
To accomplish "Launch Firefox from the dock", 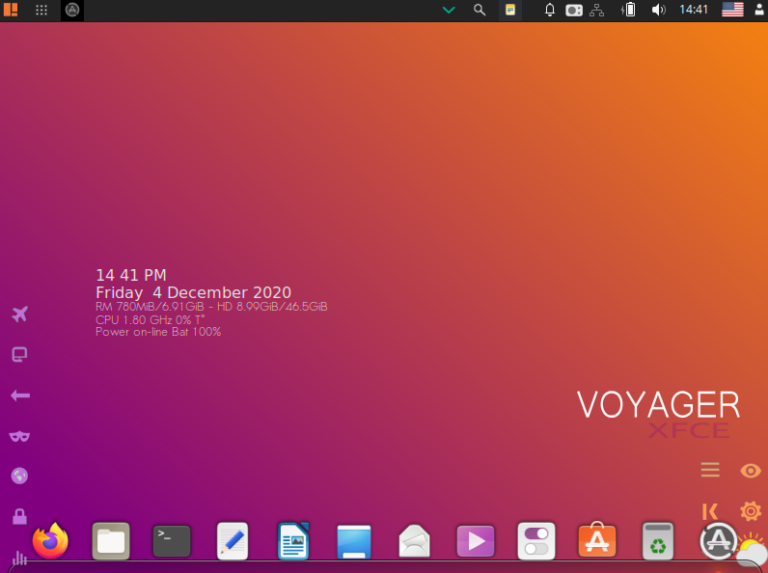I will (50, 541).
